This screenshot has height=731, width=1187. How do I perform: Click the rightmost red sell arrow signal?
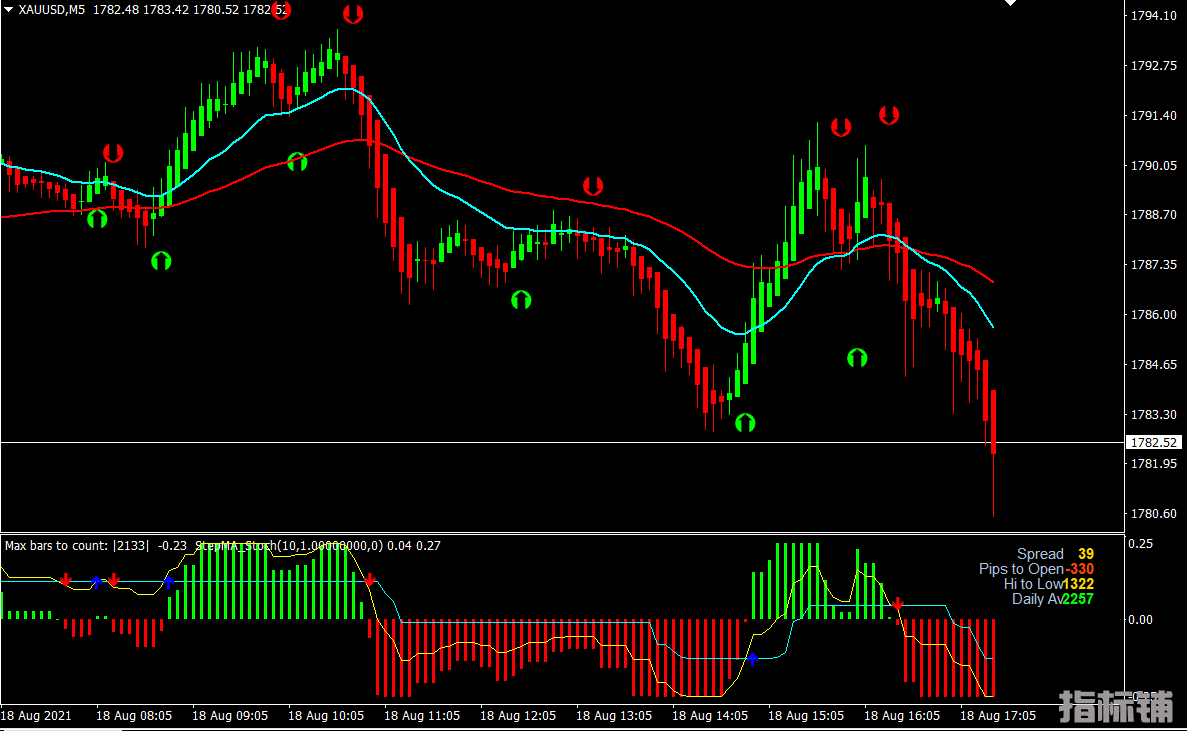[x=889, y=115]
